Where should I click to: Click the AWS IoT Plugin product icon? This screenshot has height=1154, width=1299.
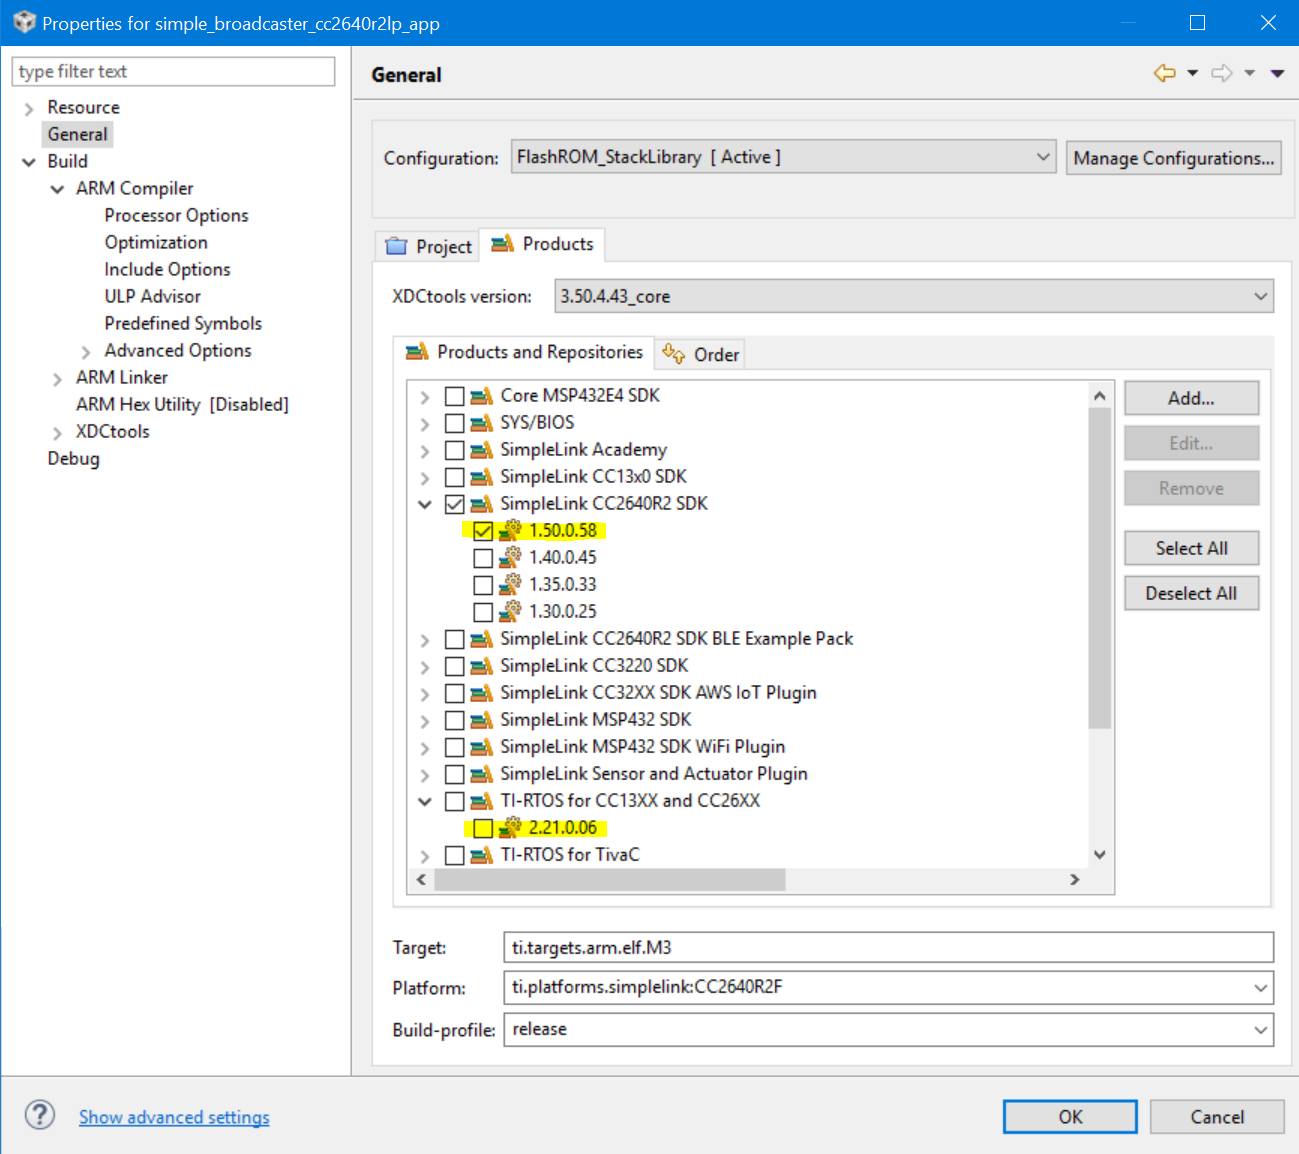482,693
